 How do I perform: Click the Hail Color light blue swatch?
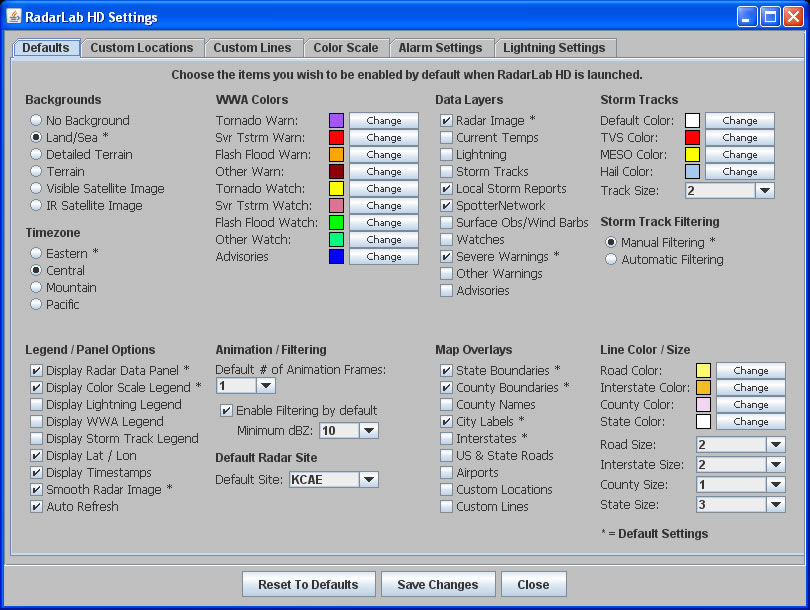[692, 171]
